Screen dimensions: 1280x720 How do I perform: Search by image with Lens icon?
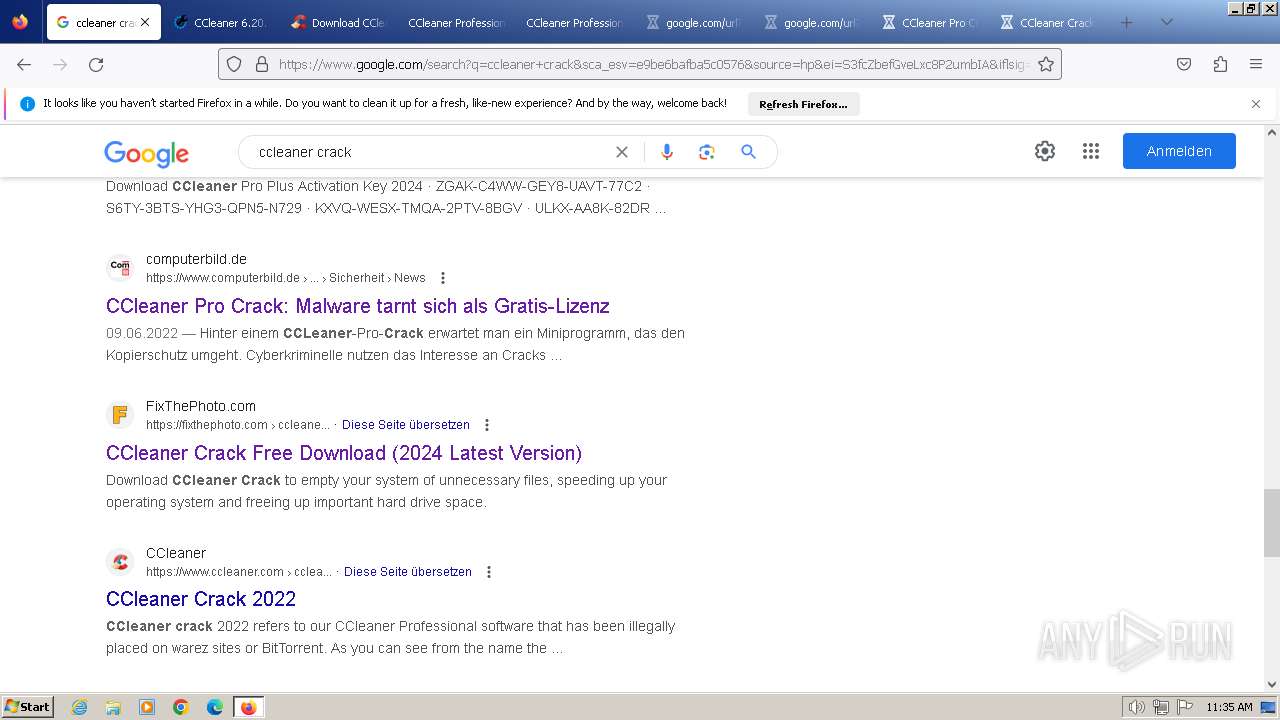pyautogui.click(x=707, y=152)
